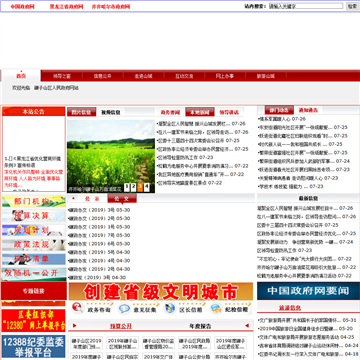The height and width of the screenshot is (360, 360).
Task: Show slideshow image number 4
Action: 147,187
